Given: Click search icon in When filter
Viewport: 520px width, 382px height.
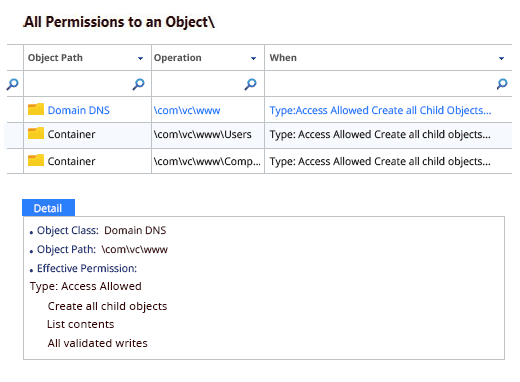Looking at the screenshot, I should tap(502, 84).
